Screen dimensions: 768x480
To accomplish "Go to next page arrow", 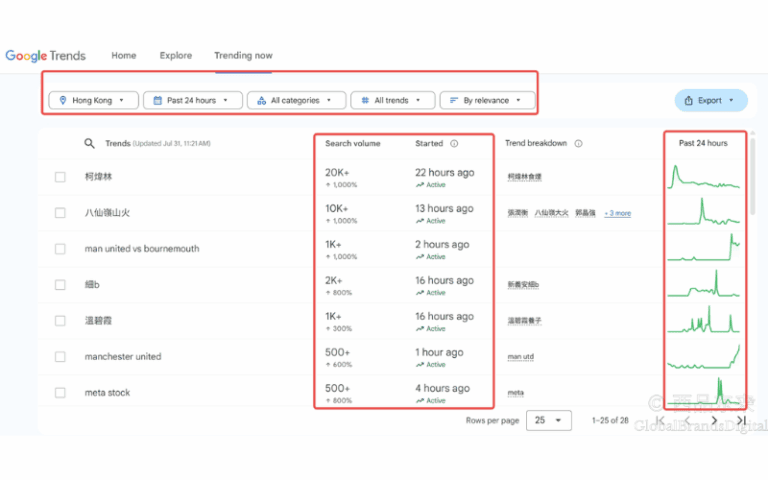I will pos(713,420).
